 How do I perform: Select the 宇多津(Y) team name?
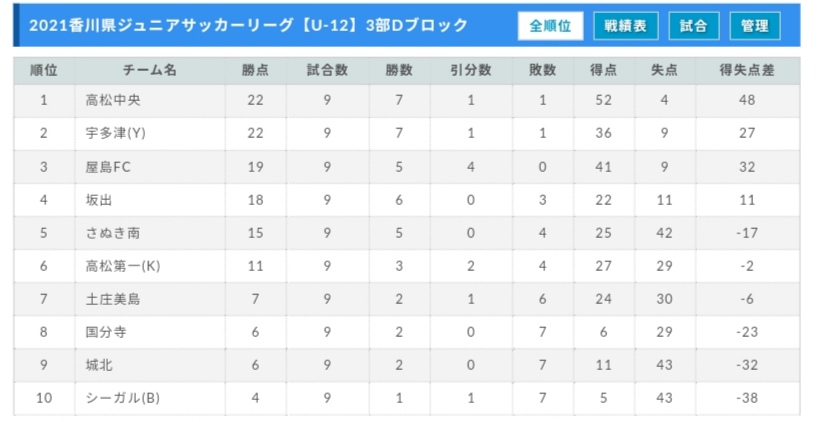(116, 133)
